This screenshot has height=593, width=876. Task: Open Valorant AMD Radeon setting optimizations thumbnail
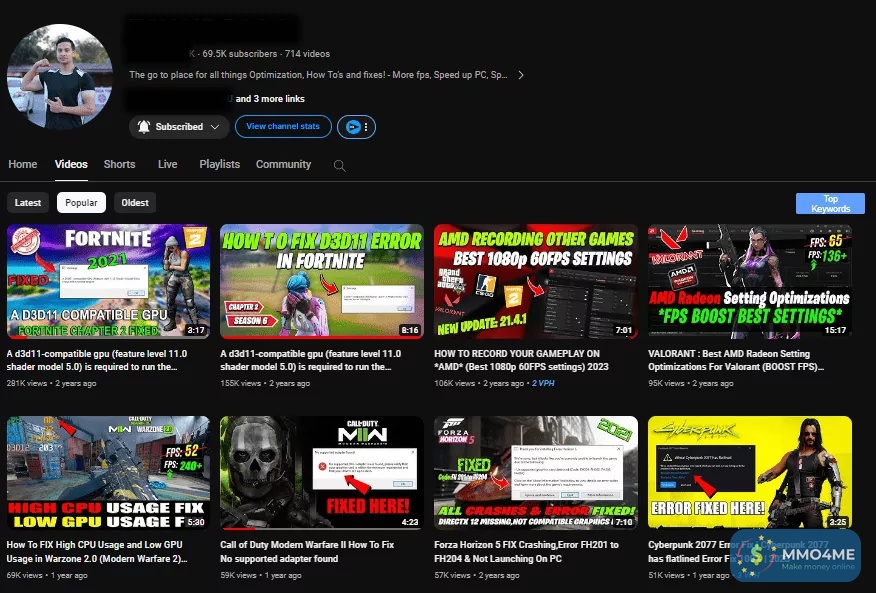[x=750, y=281]
